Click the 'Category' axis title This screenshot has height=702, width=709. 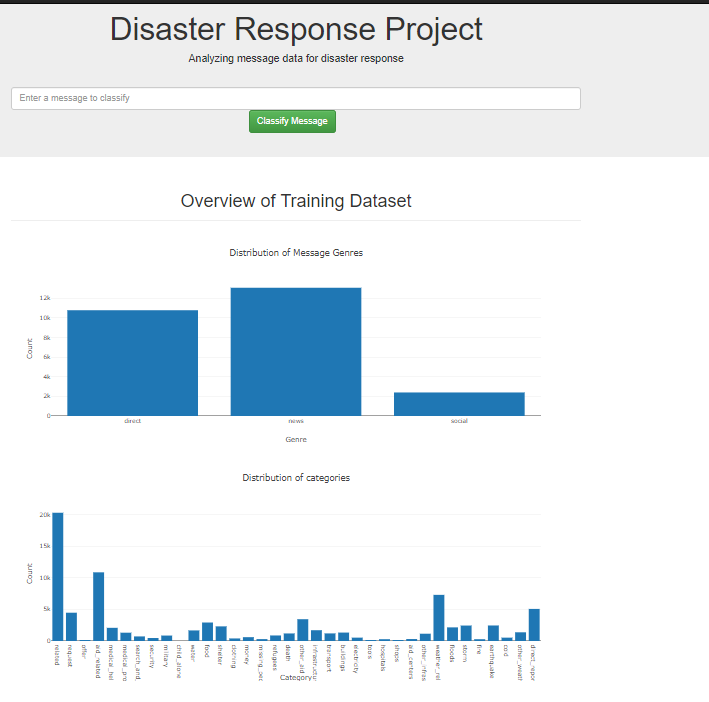(296, 677)
